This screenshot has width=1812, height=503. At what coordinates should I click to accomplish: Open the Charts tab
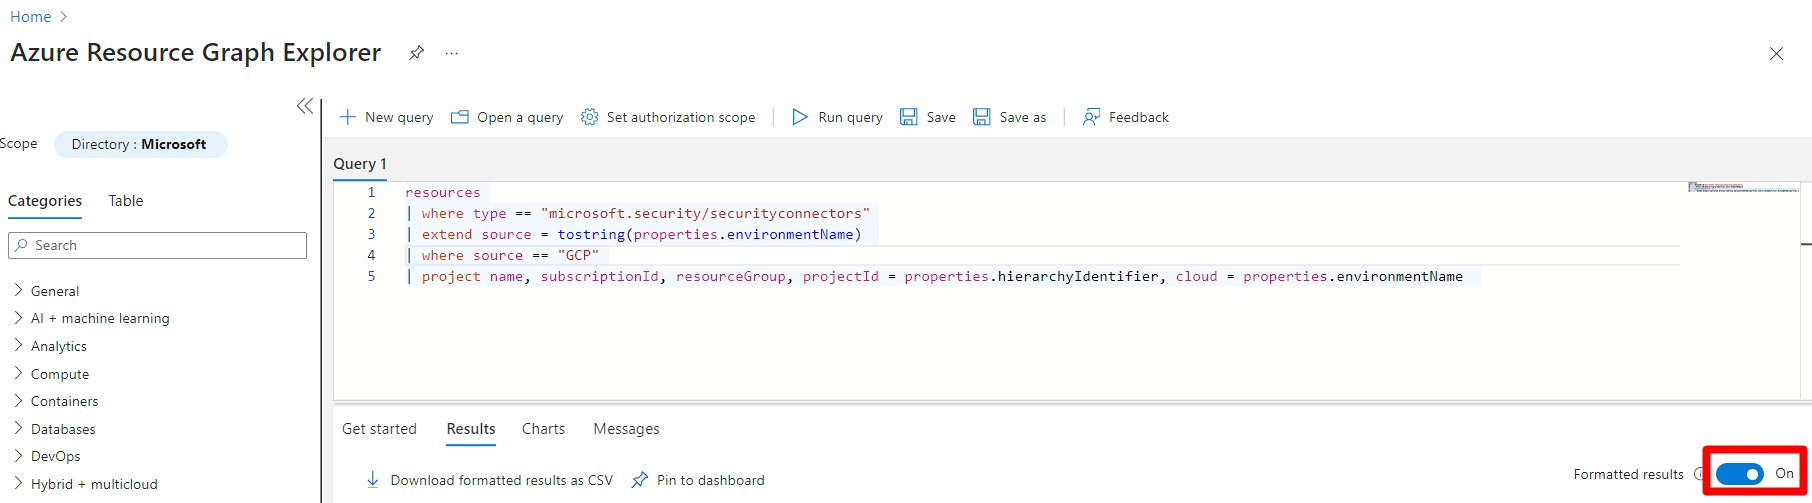(543, 429)
